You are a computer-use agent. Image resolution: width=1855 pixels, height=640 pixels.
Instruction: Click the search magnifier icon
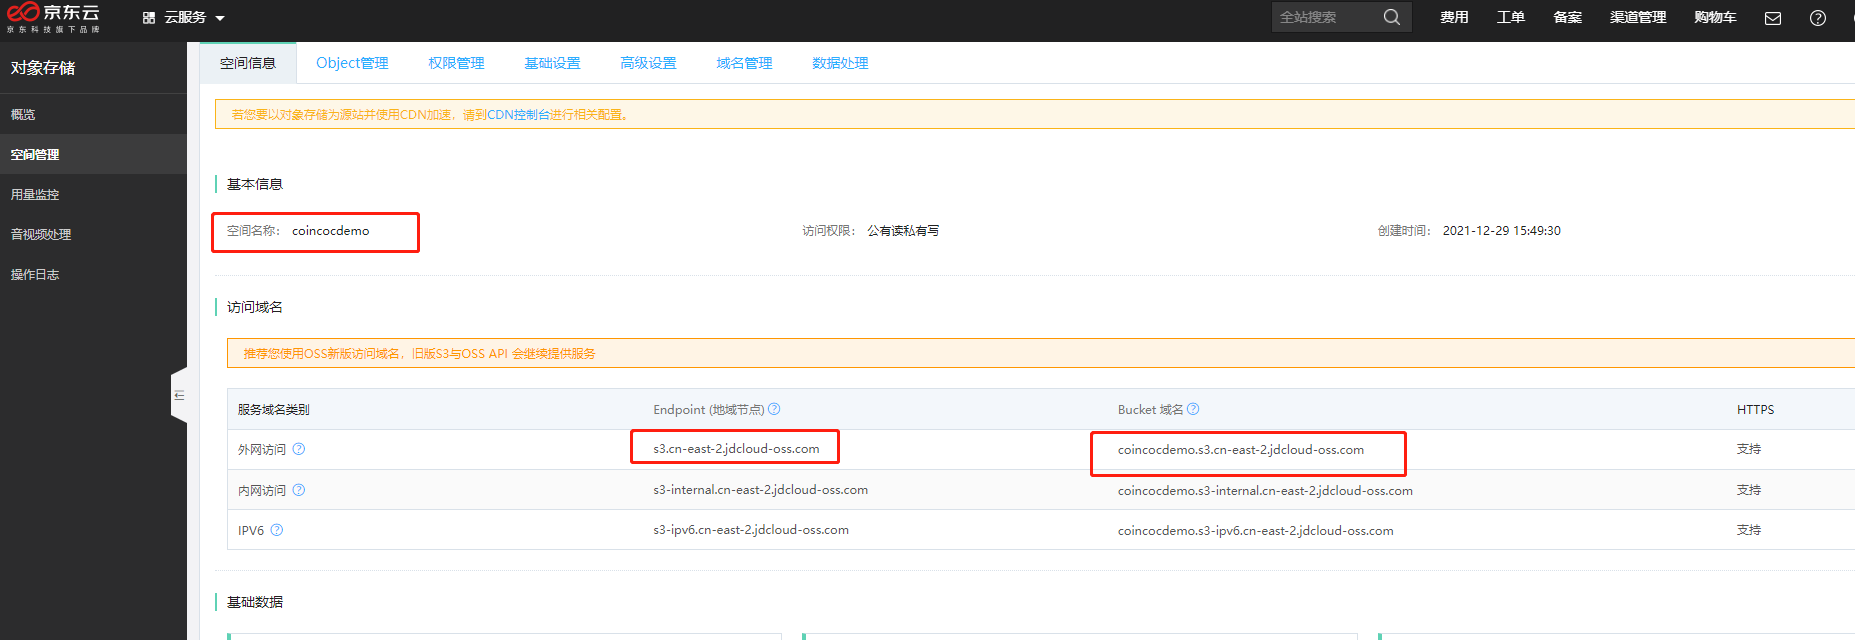[1391, 17]
